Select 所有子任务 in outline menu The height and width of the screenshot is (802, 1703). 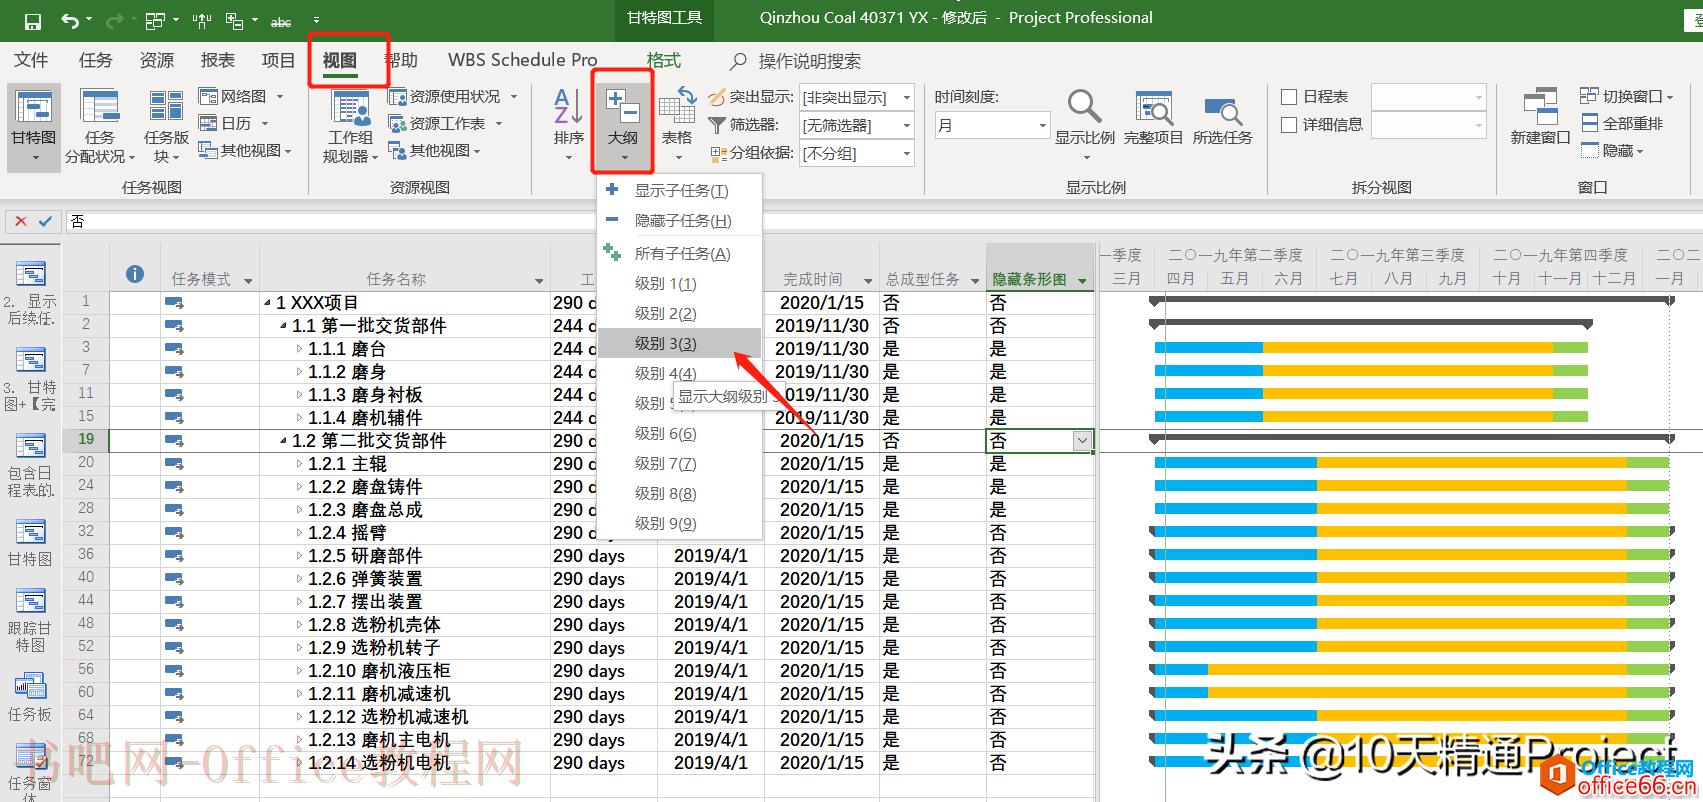coord(679,253)
